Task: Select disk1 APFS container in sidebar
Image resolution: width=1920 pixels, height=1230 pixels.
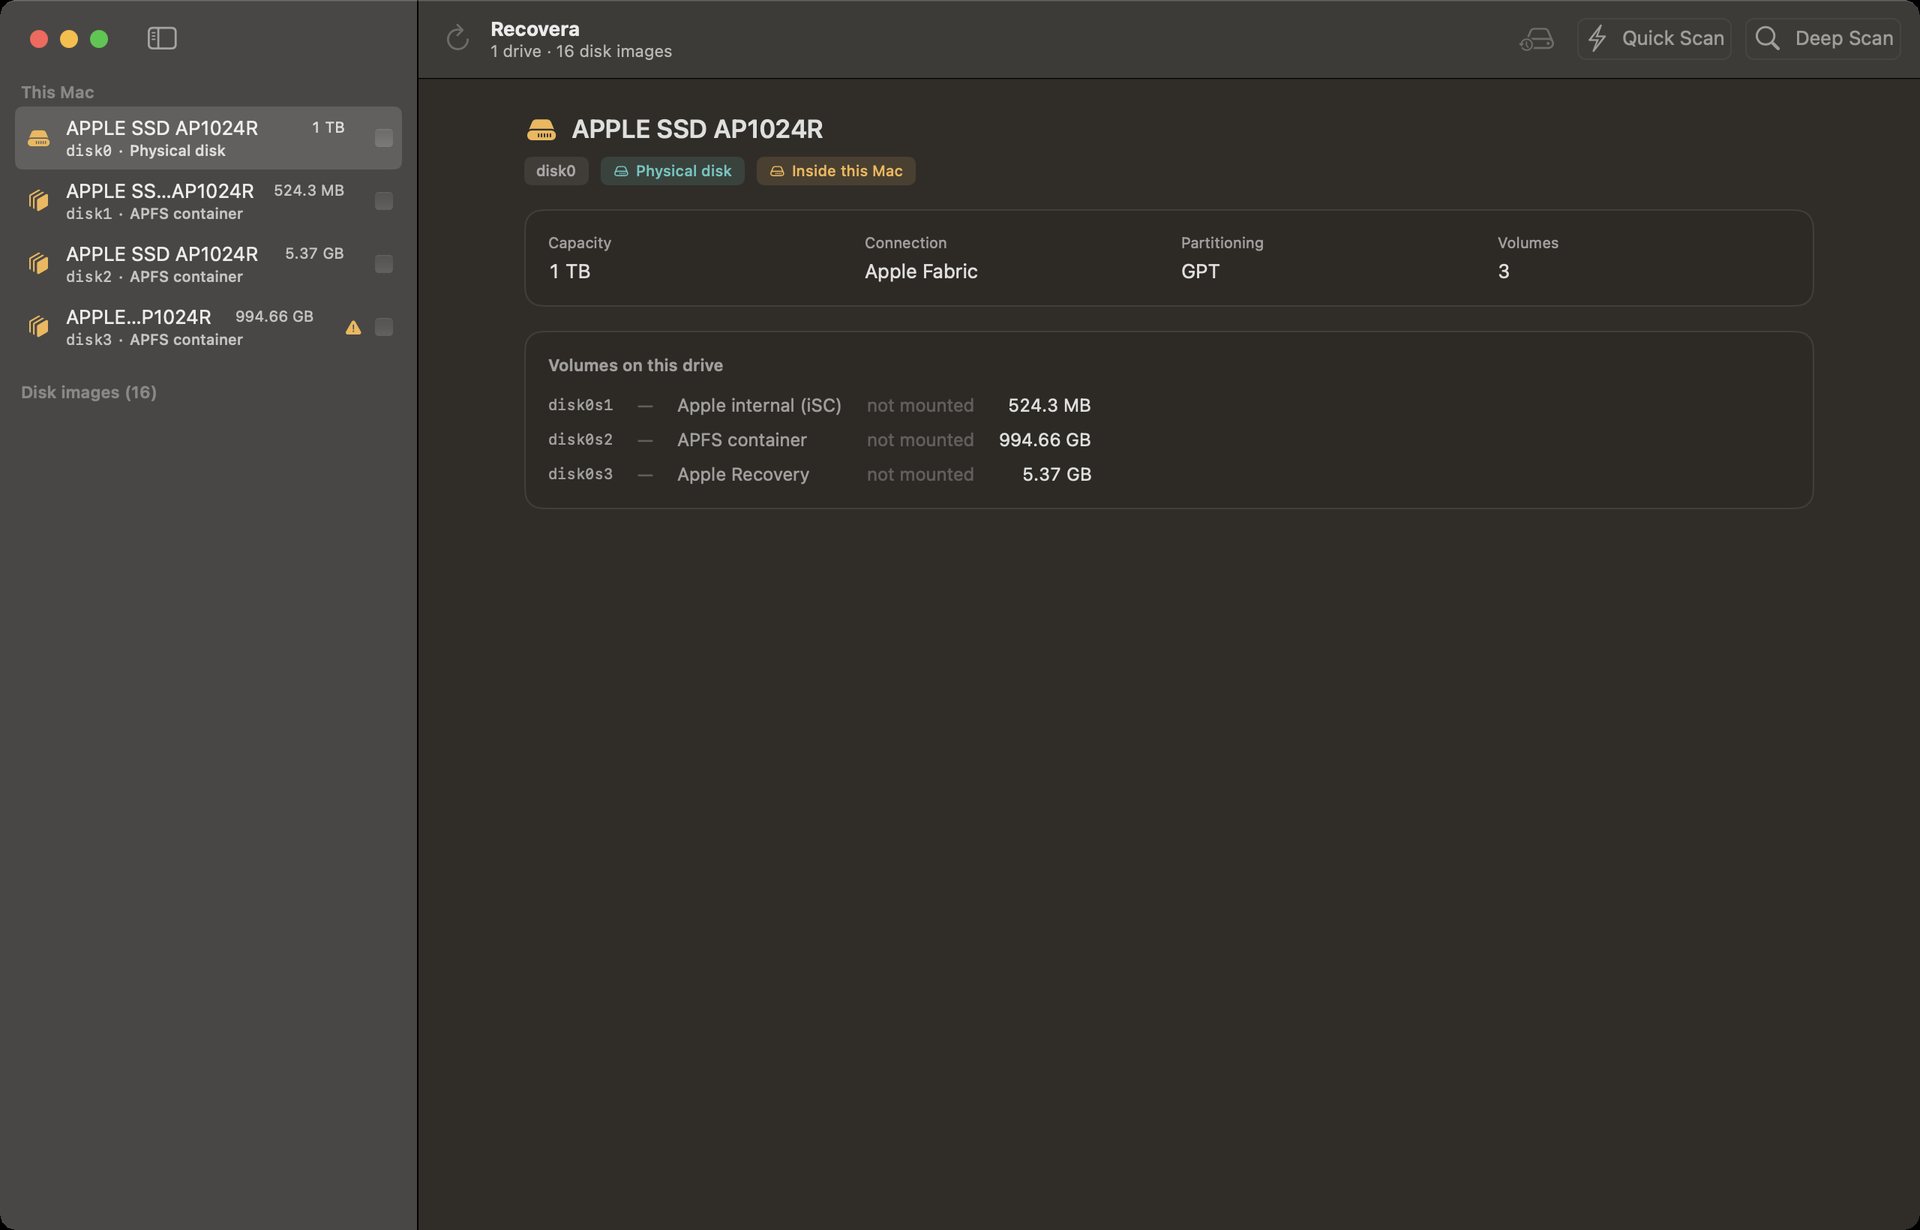Action: pyautogui.click(x=208, y=201)
